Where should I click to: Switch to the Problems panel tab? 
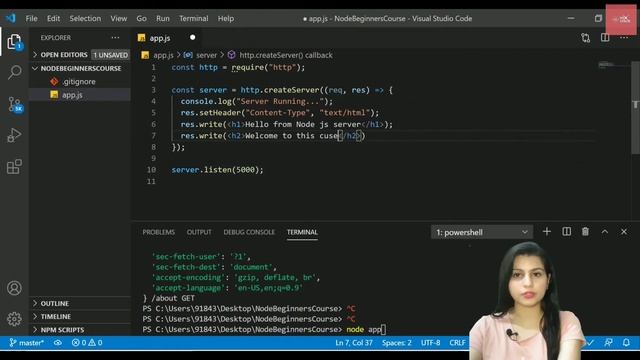coord(158,232)
